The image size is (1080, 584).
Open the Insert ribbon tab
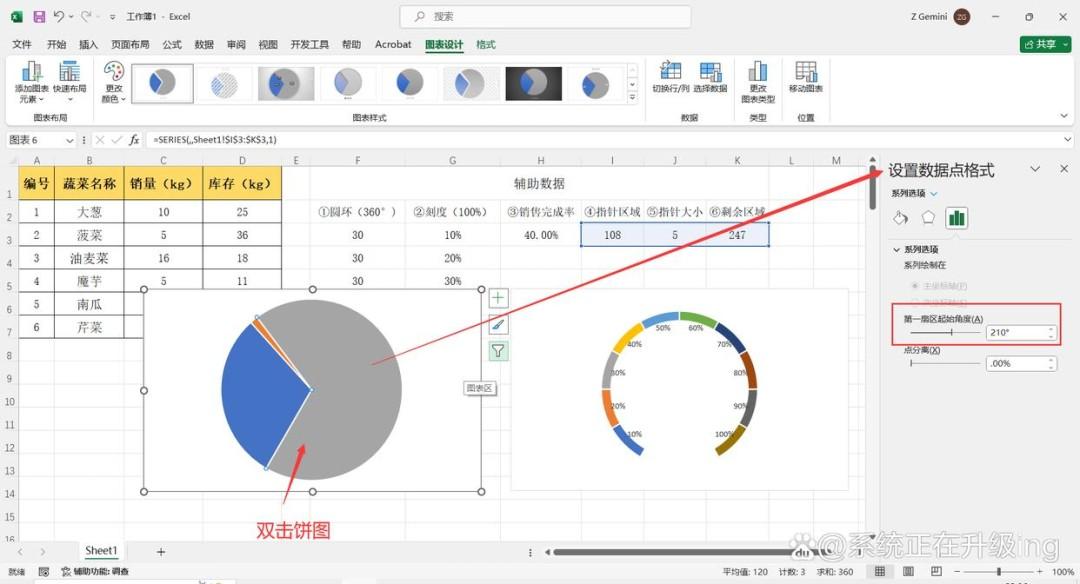pyautogui.click(x=88, y=44)
